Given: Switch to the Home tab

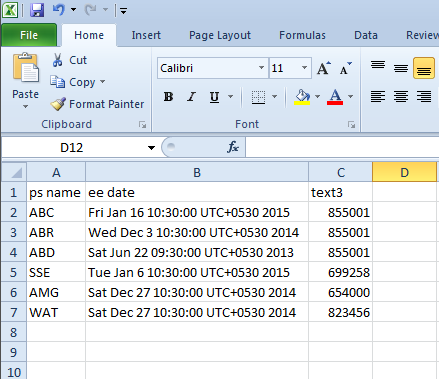Looking at the screenshot, I should click(89, 35).
